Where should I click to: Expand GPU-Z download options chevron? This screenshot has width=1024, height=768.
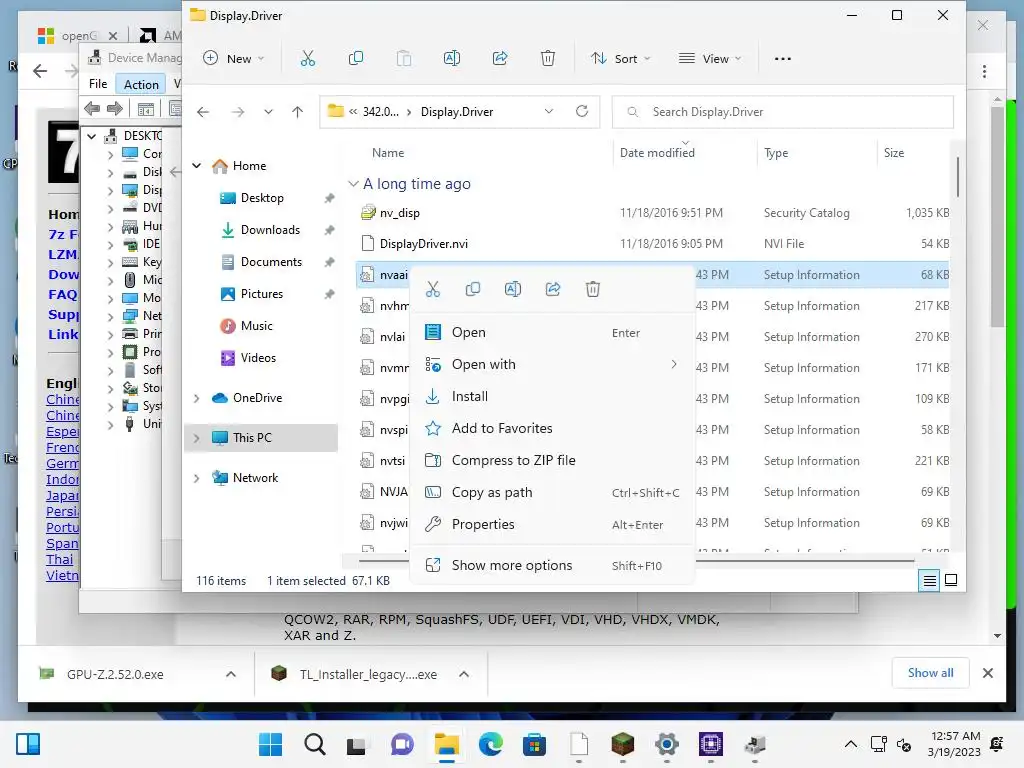pos(231,674)
